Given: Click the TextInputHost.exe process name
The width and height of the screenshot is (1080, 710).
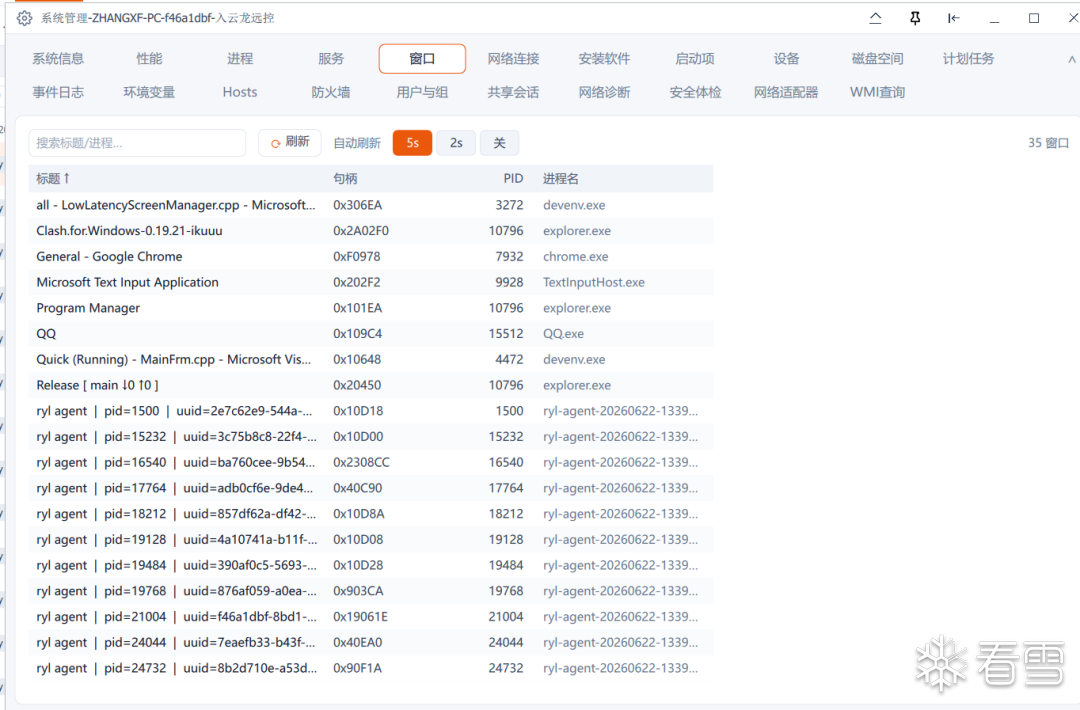Looking at the screenshot, I should [594, 282].
